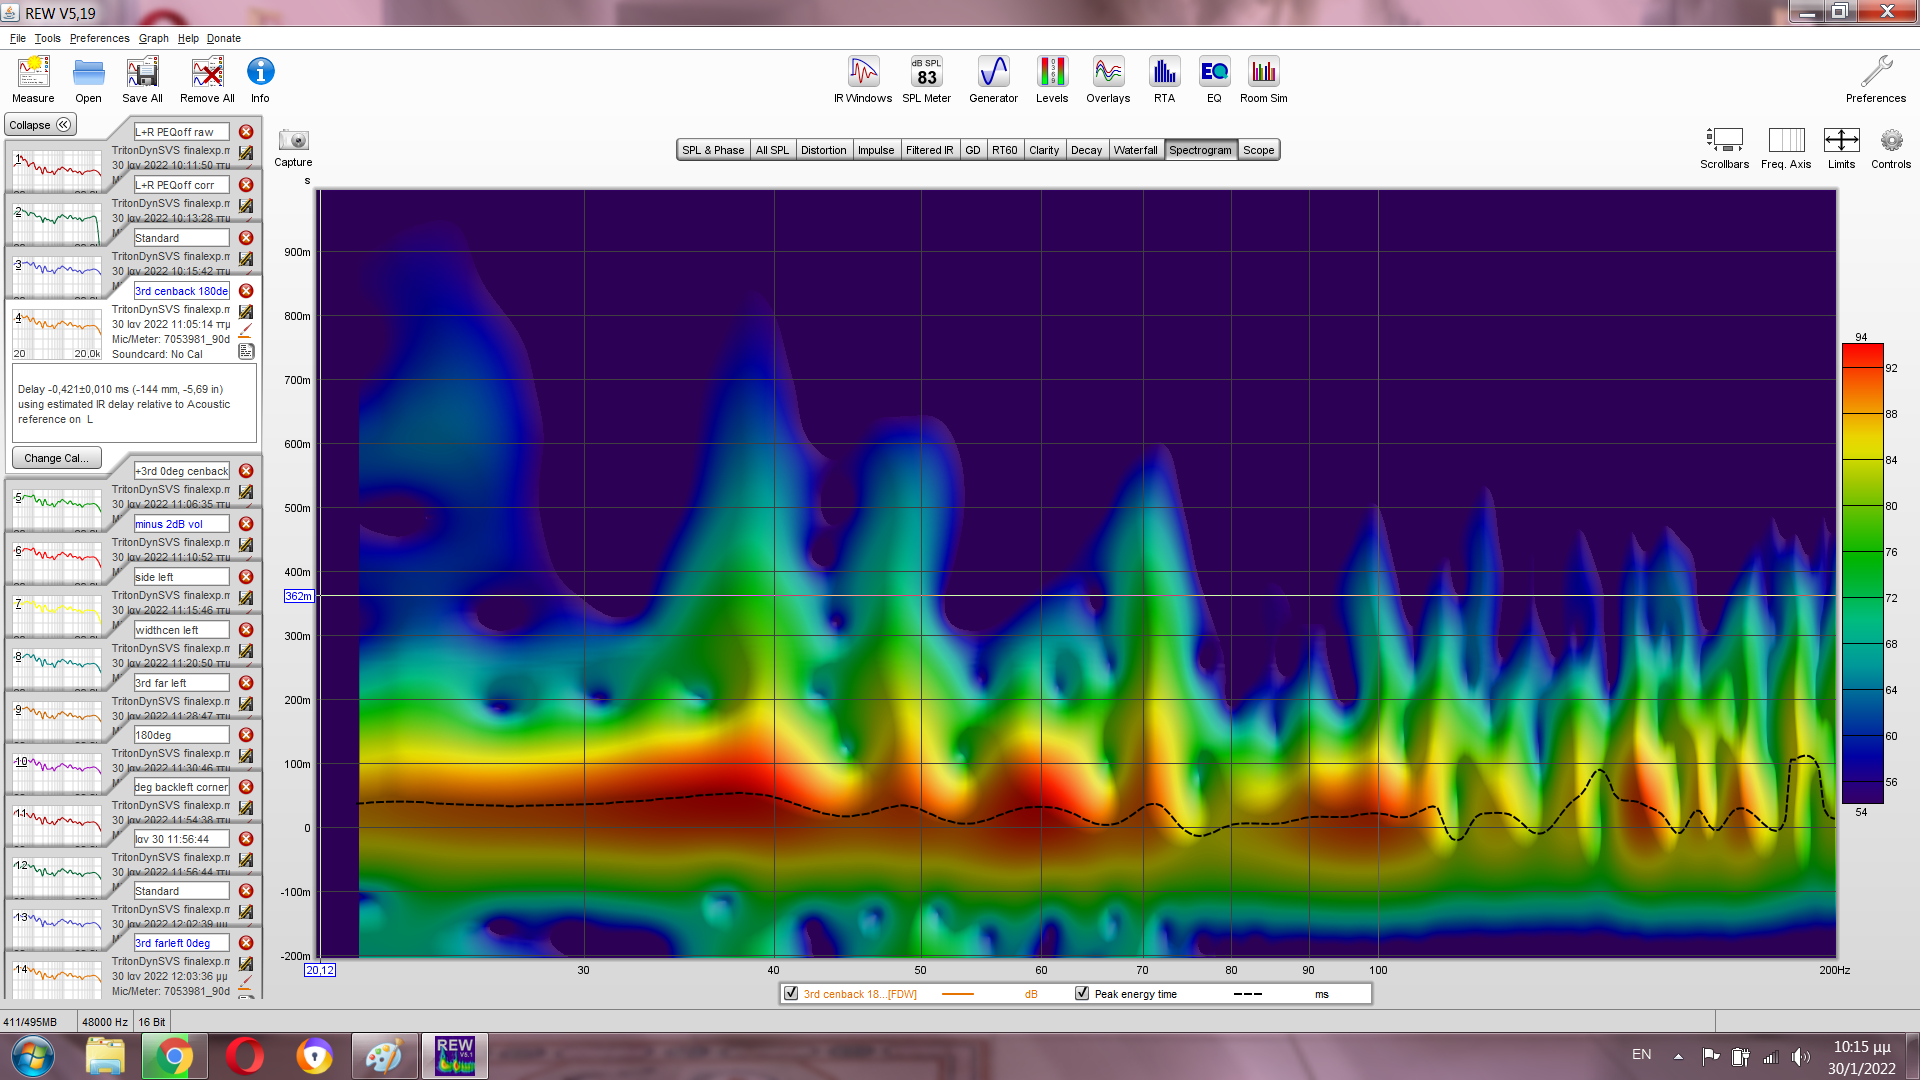Launch the RTA window
Image resolution: width=1920 pixels, height=1080 pixels.
click(1164, 80)
